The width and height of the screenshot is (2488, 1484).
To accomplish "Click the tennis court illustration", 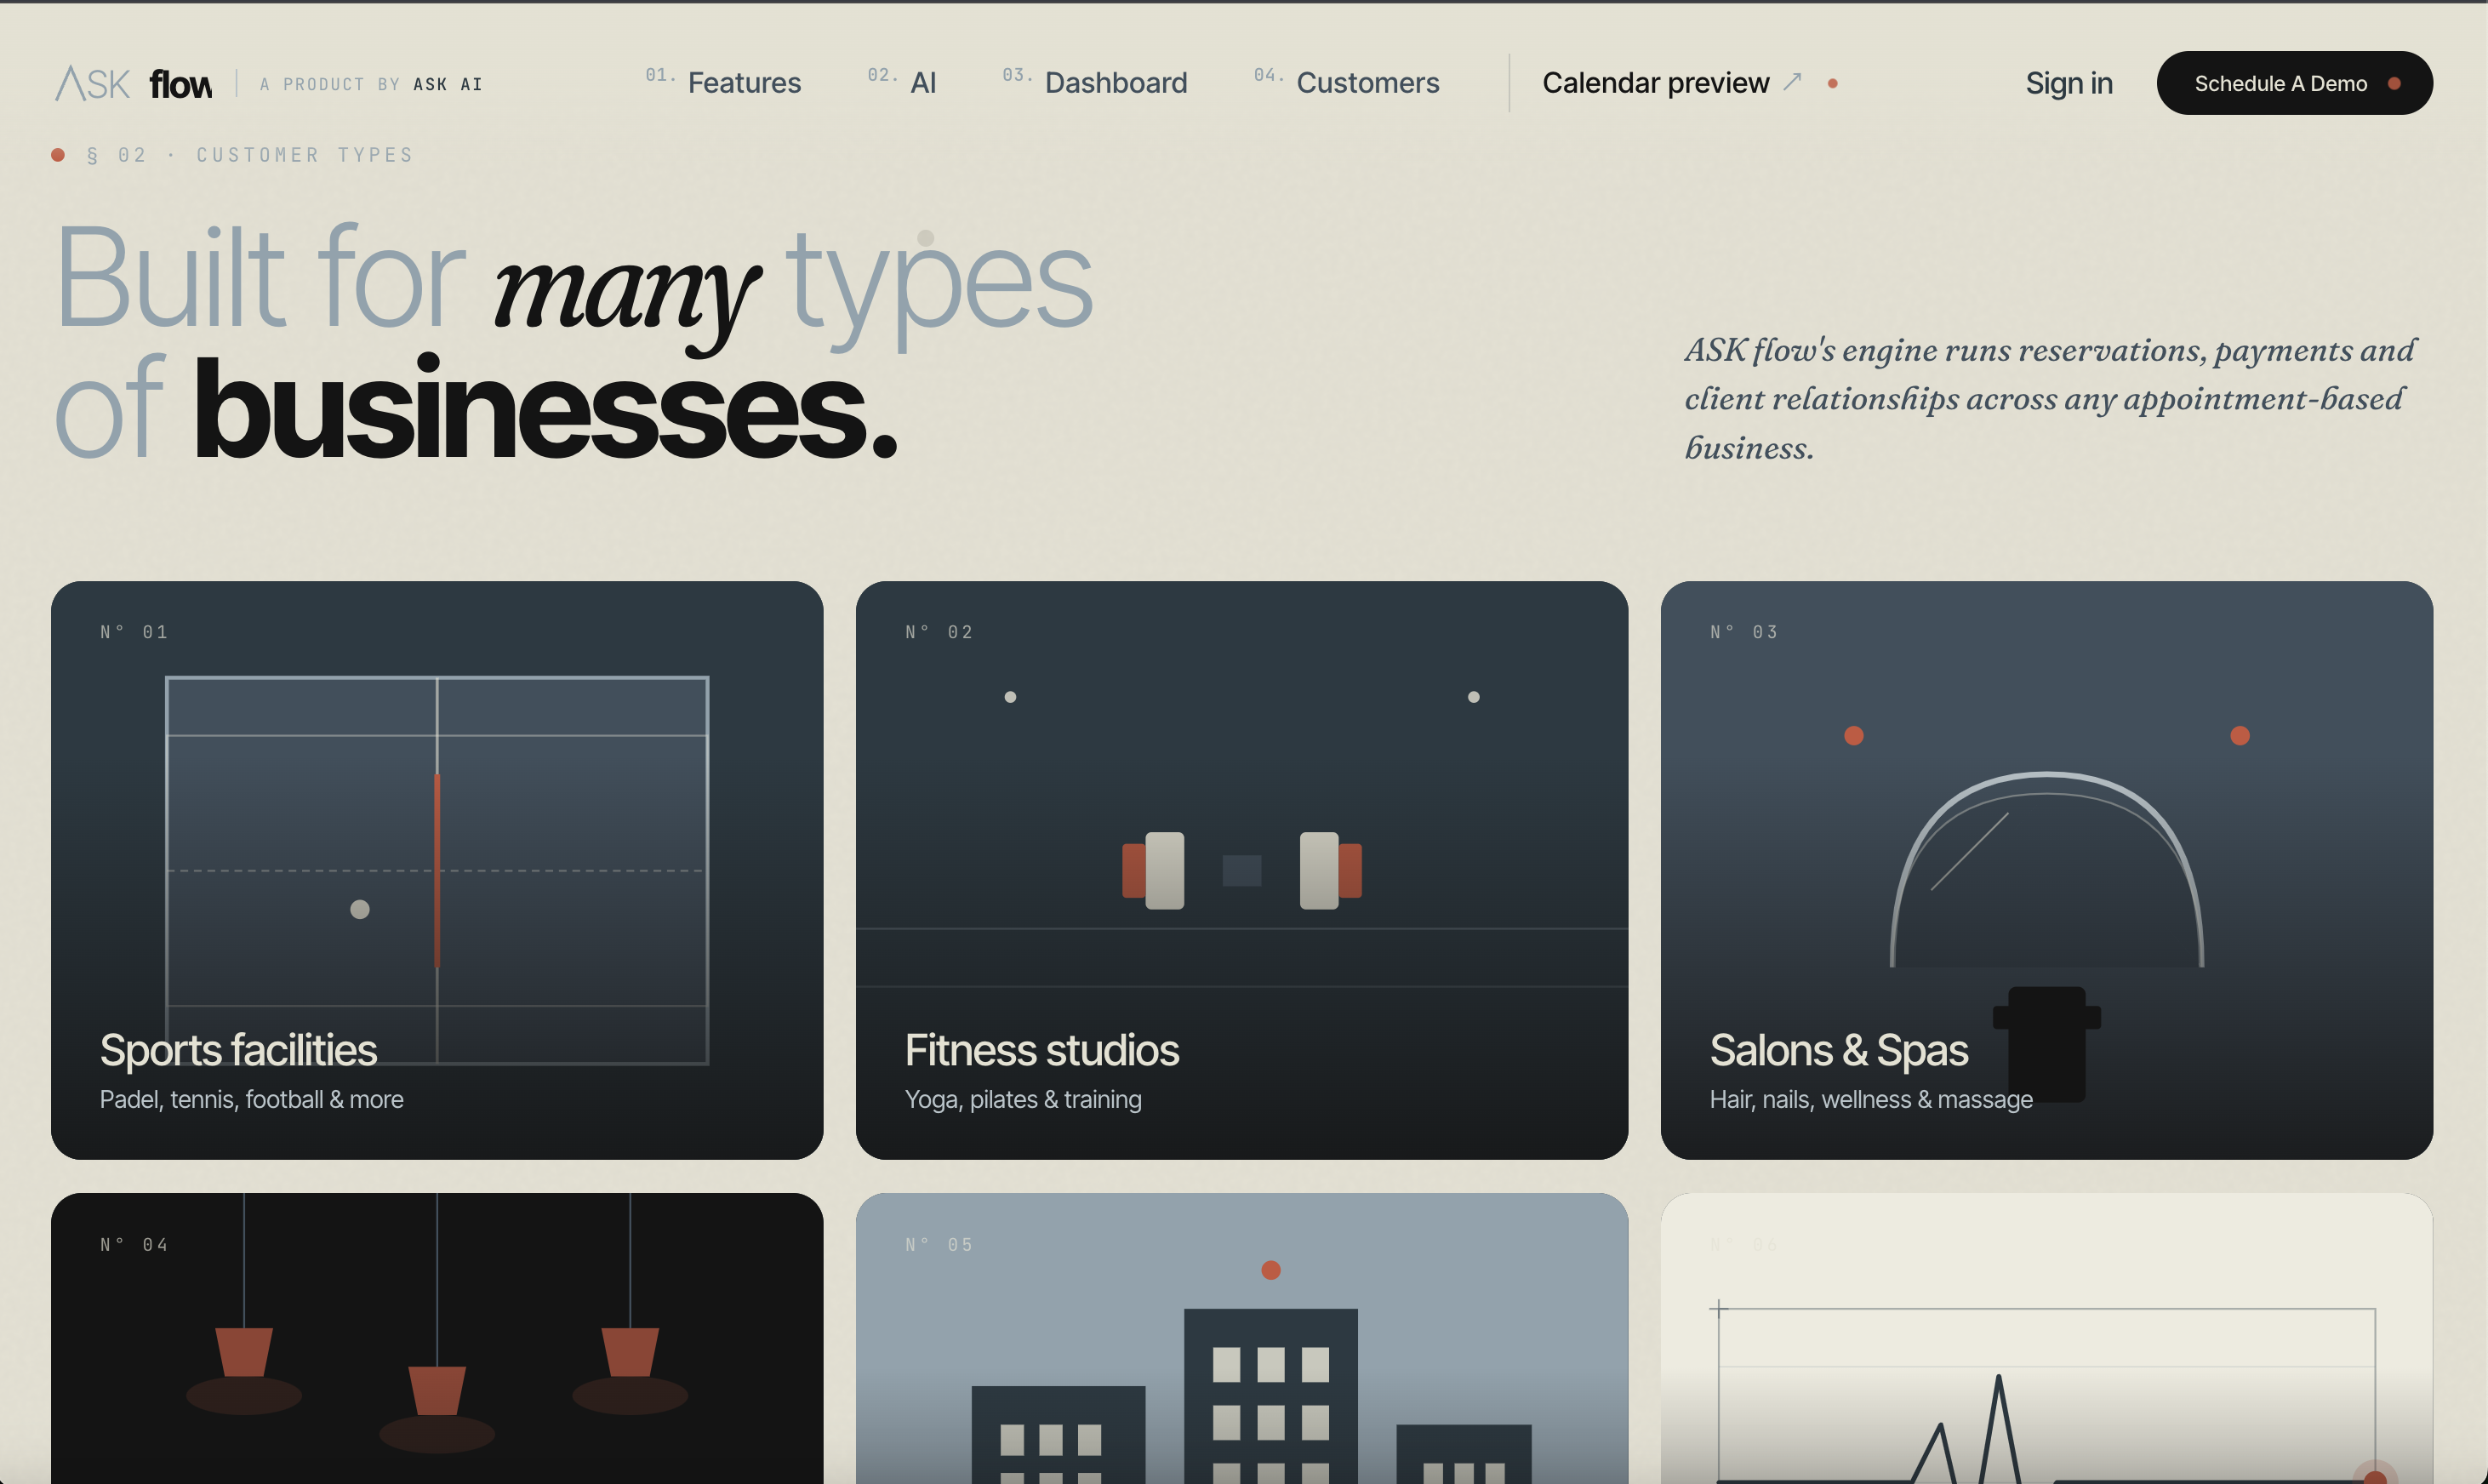I will tap(437, 870).
